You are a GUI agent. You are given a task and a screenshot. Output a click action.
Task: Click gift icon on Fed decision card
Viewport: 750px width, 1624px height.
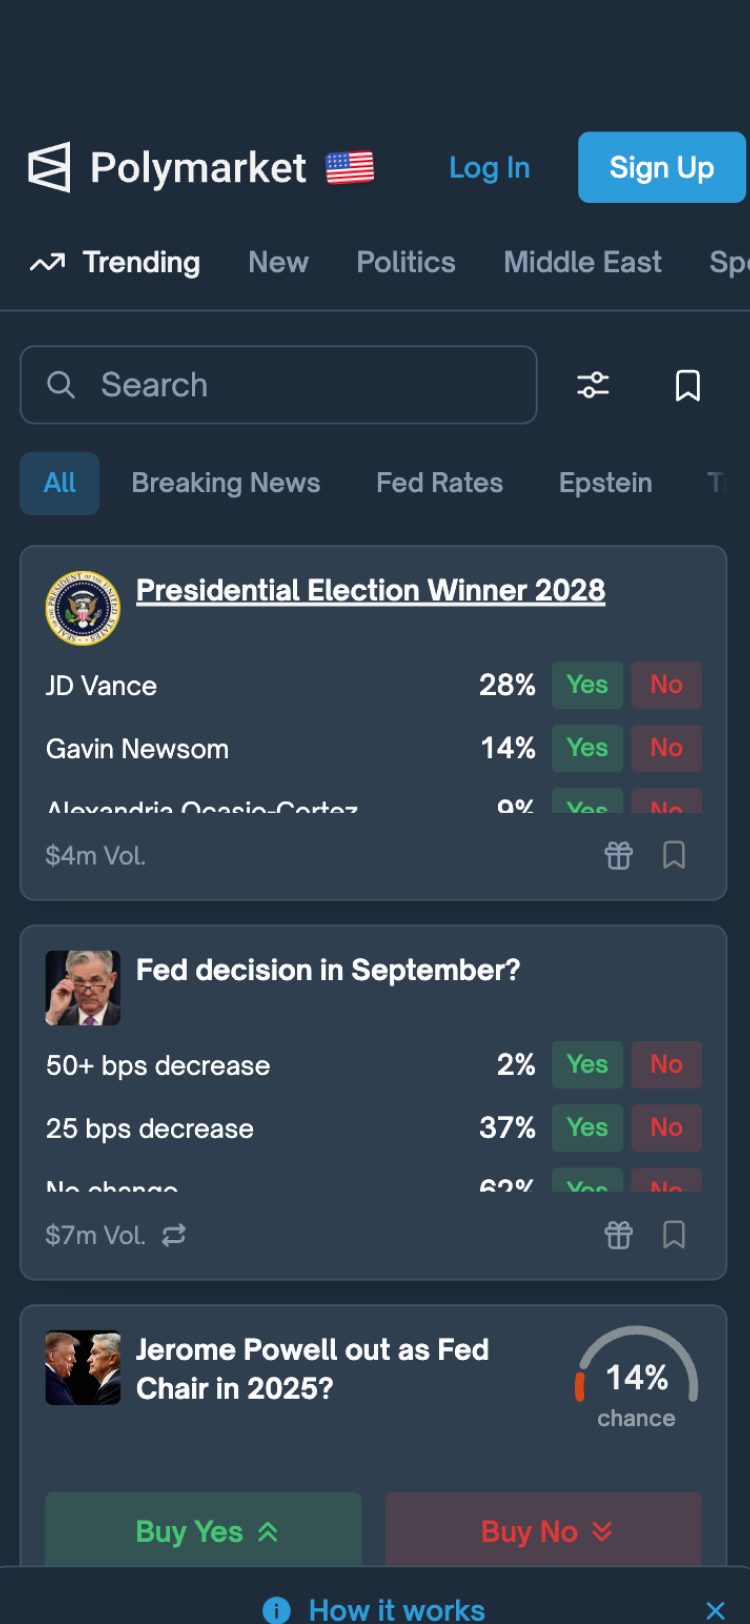[619, 1235]
